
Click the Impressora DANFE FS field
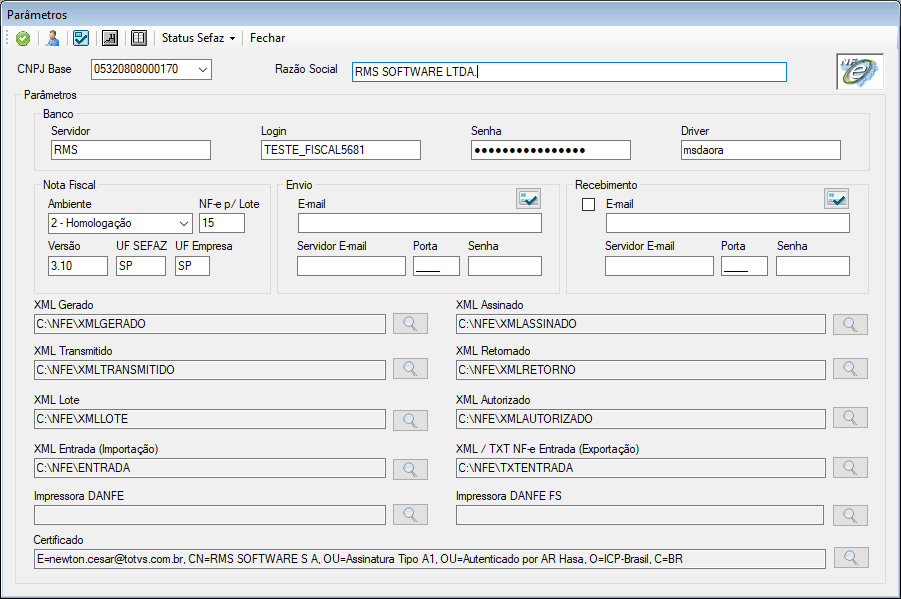640,515
